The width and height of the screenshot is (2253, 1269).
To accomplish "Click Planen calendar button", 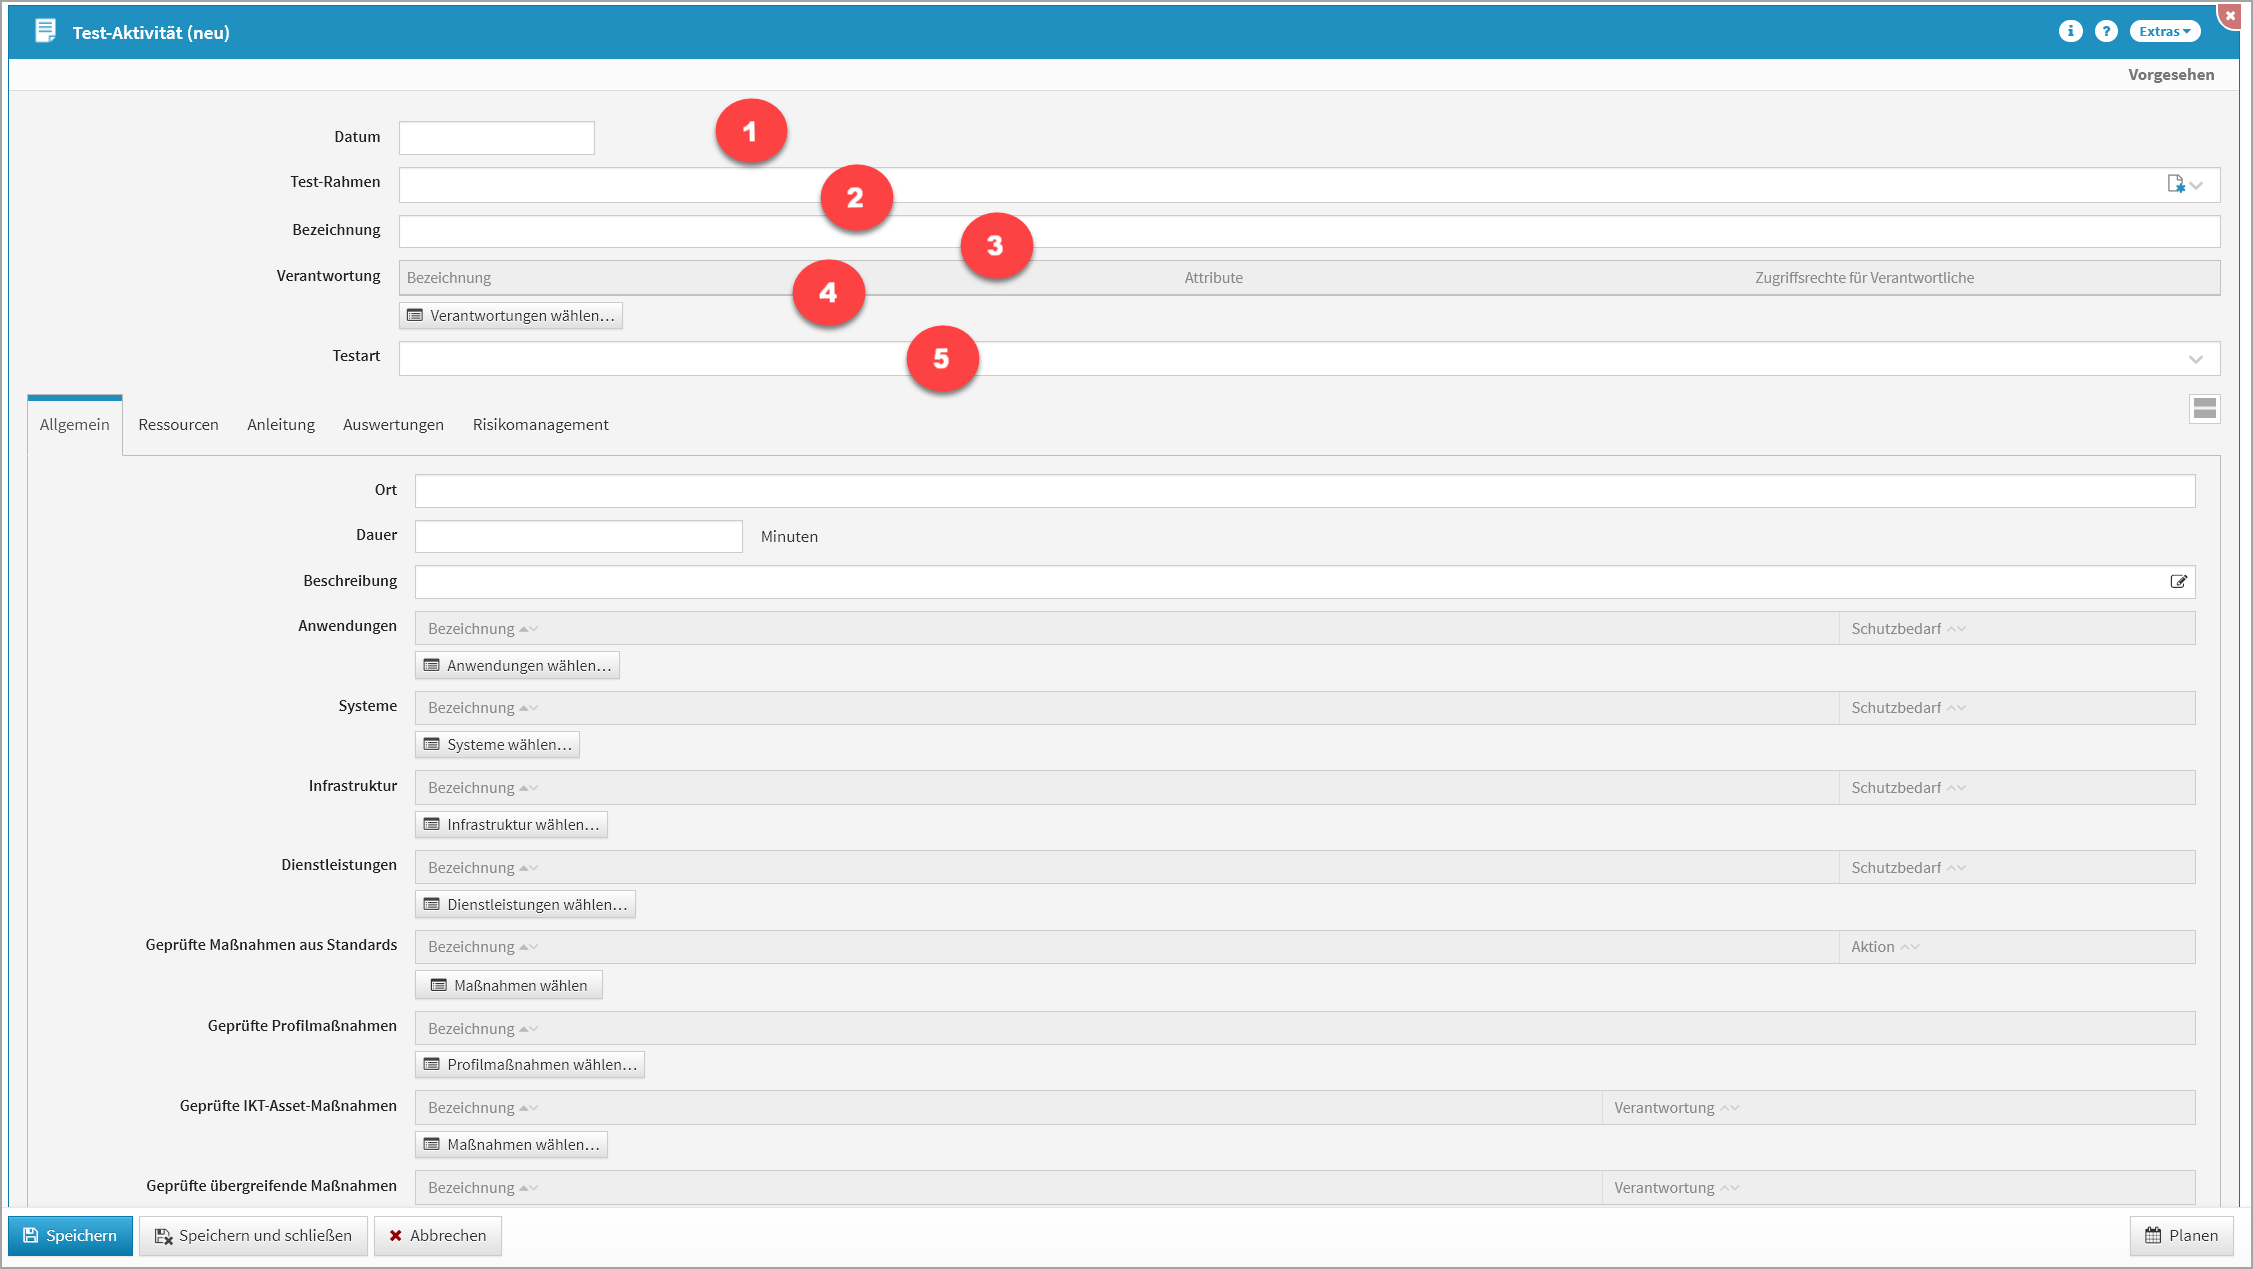I will click(x=2181, y=1236).
